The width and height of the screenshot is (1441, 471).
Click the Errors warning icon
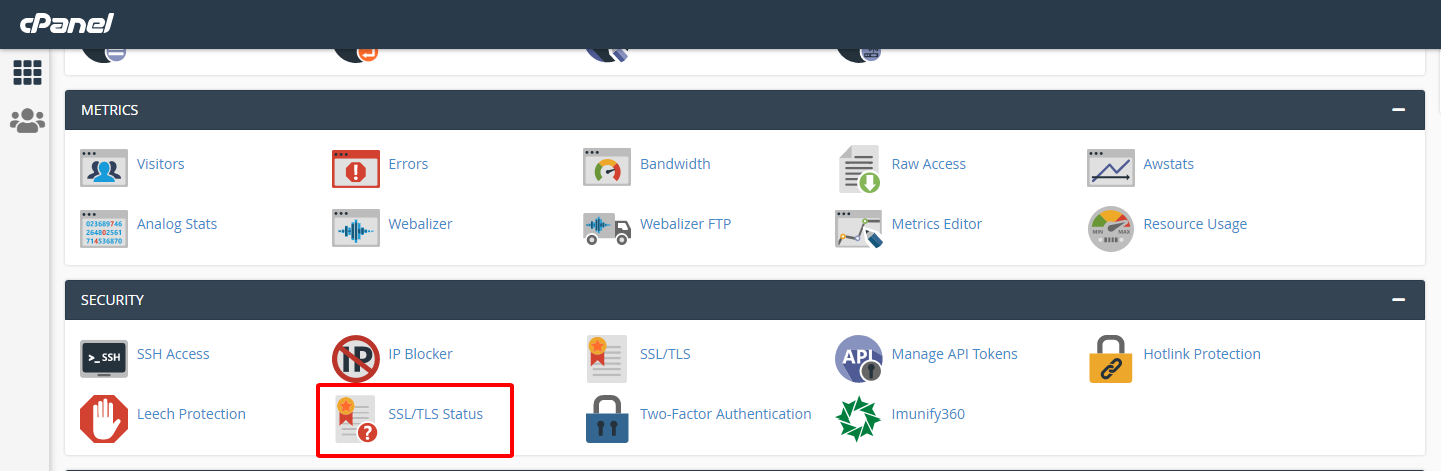(x=356, y=168)
